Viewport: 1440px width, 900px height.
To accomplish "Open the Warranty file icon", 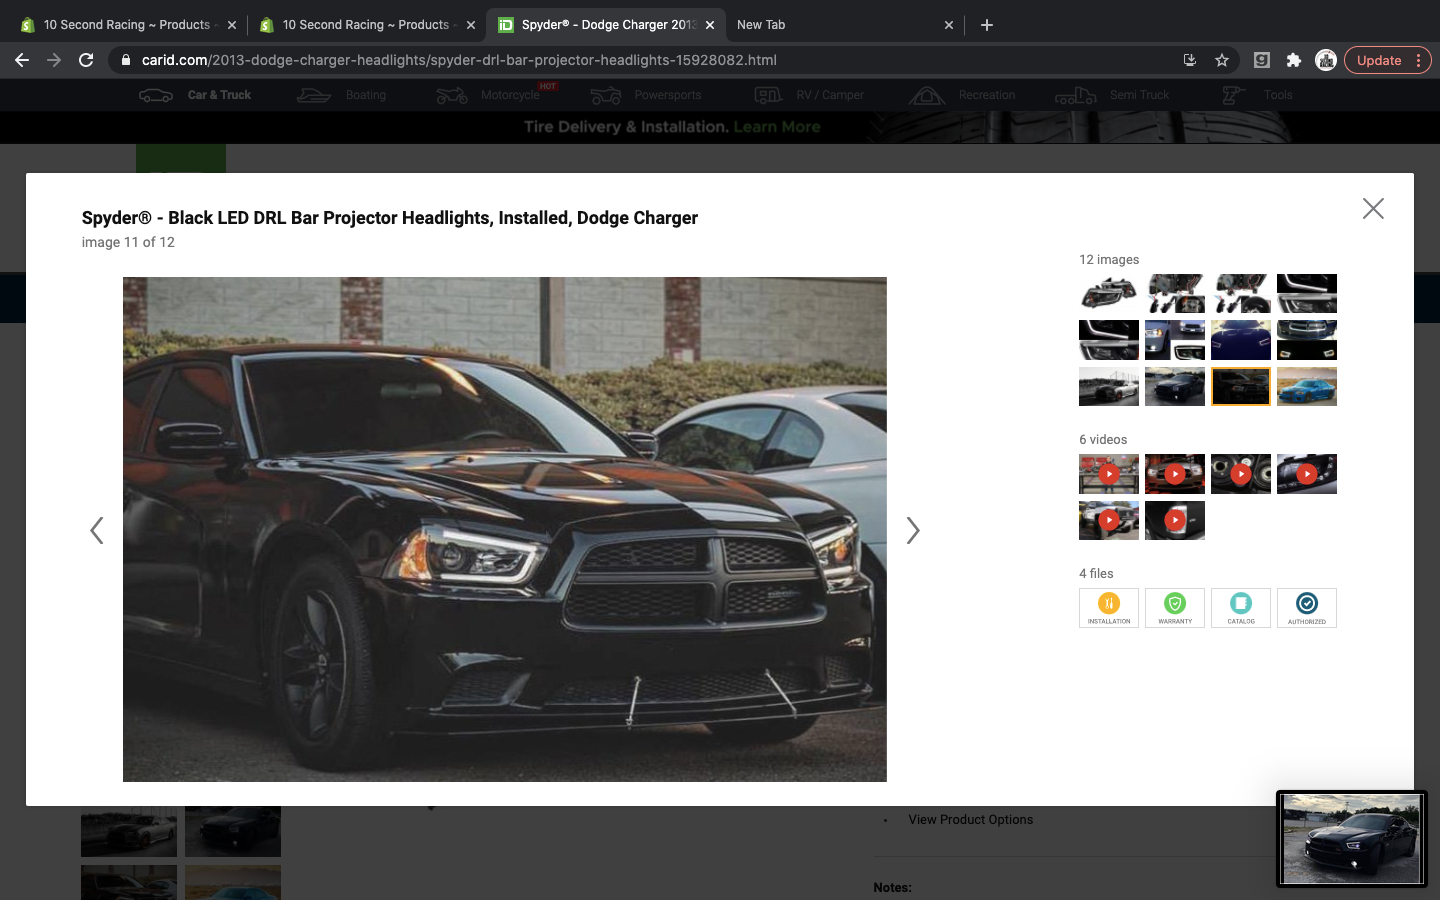I will pos(1174,607).
